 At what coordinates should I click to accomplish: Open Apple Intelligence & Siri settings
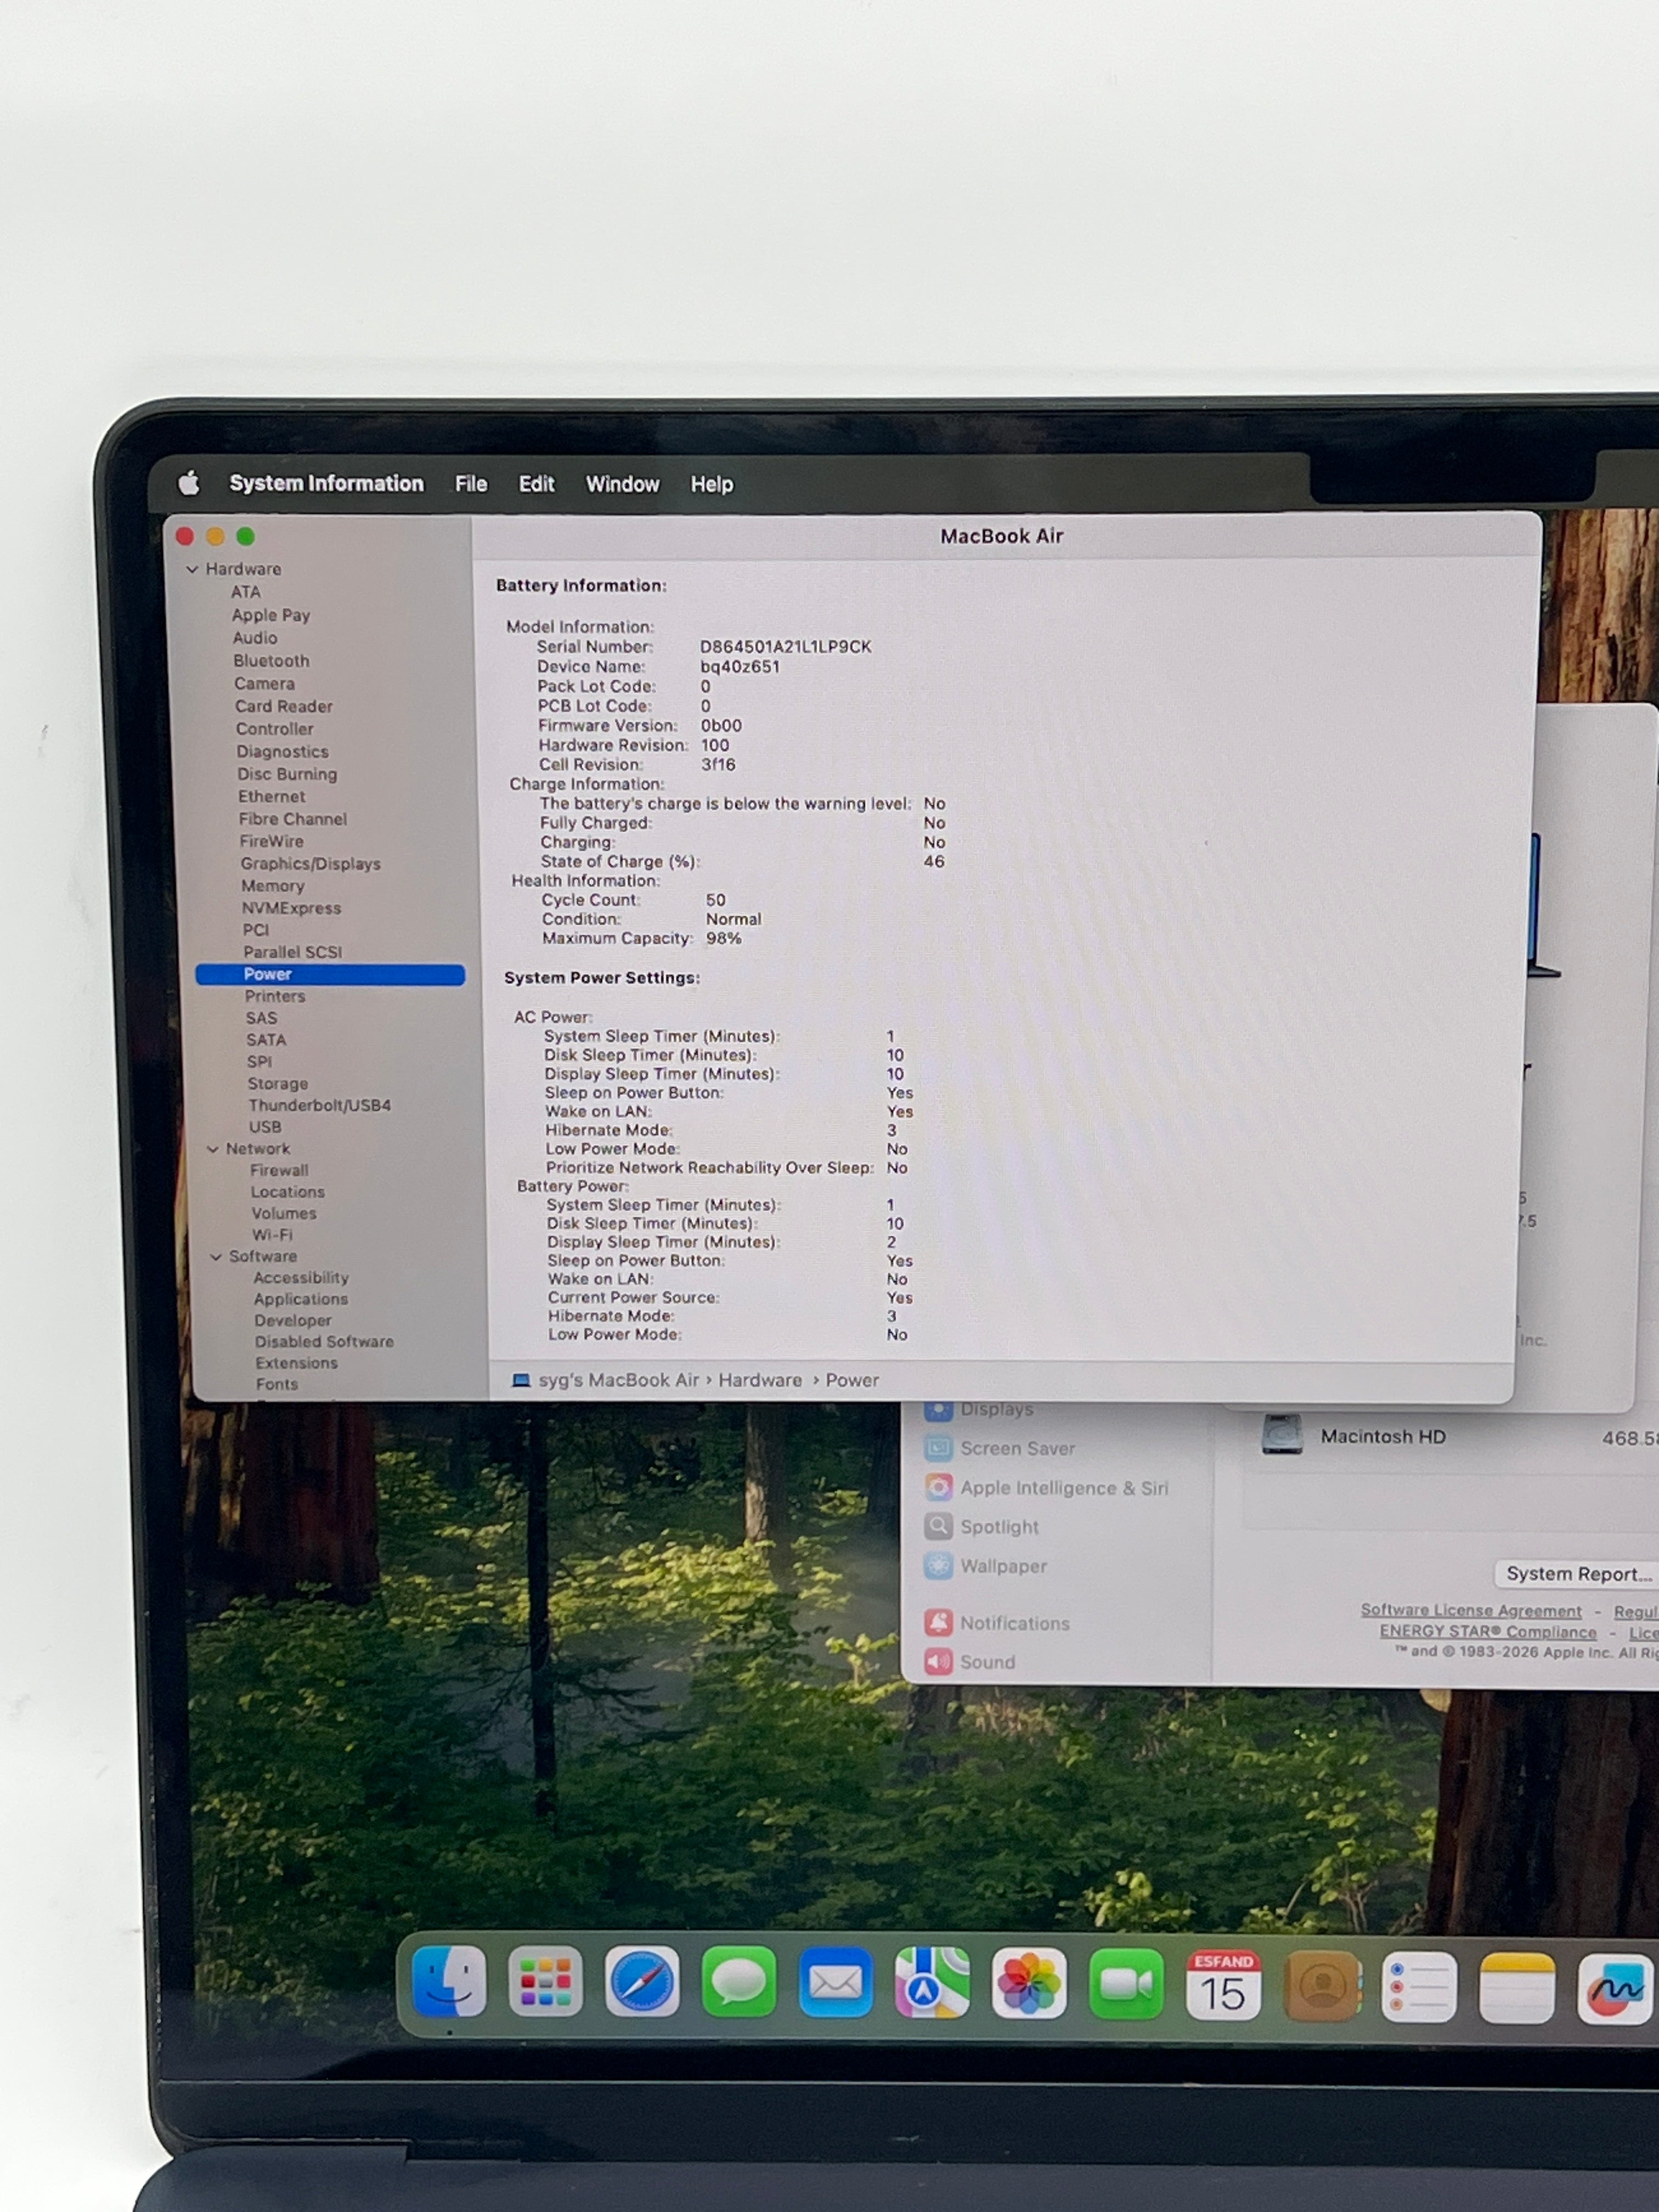(x=1064, y=1488)
